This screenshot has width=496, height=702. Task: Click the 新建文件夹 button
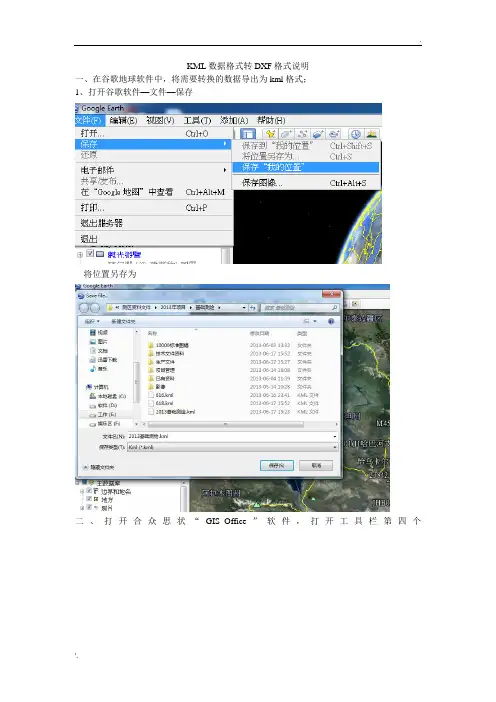123,321
